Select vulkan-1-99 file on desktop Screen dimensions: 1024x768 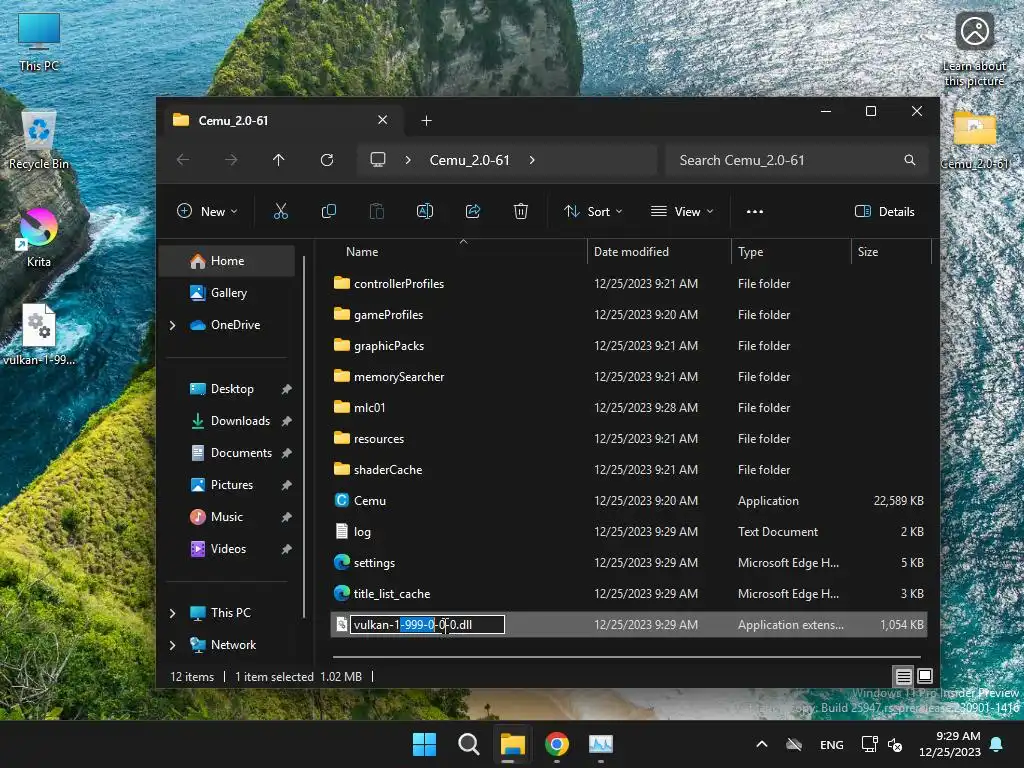point(39,335)
